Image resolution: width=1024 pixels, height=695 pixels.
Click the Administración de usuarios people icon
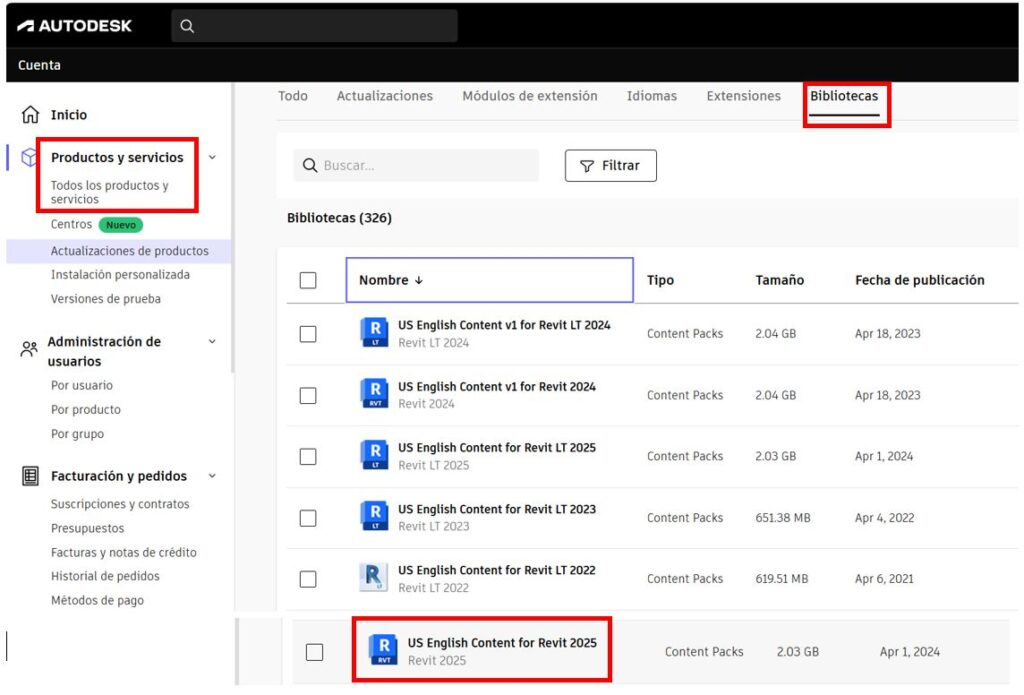click(x=29, y=349)
